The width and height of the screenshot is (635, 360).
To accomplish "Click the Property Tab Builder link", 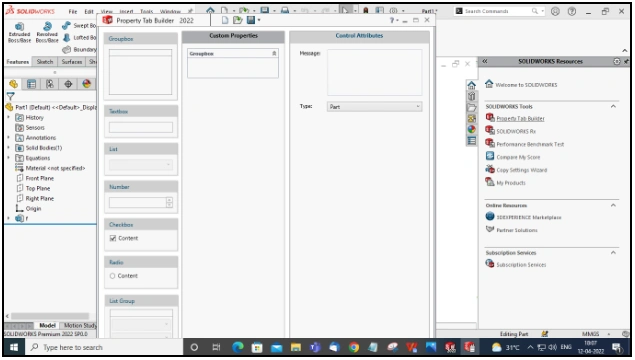I will (520, 119).
